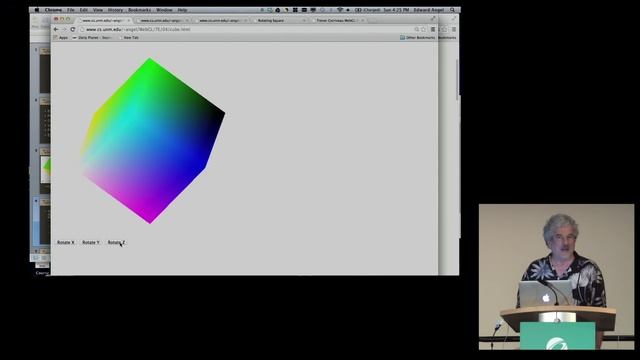Click the Edward Angel user name
This screenshot has height=360, width=640.
[x=429, y=10]
